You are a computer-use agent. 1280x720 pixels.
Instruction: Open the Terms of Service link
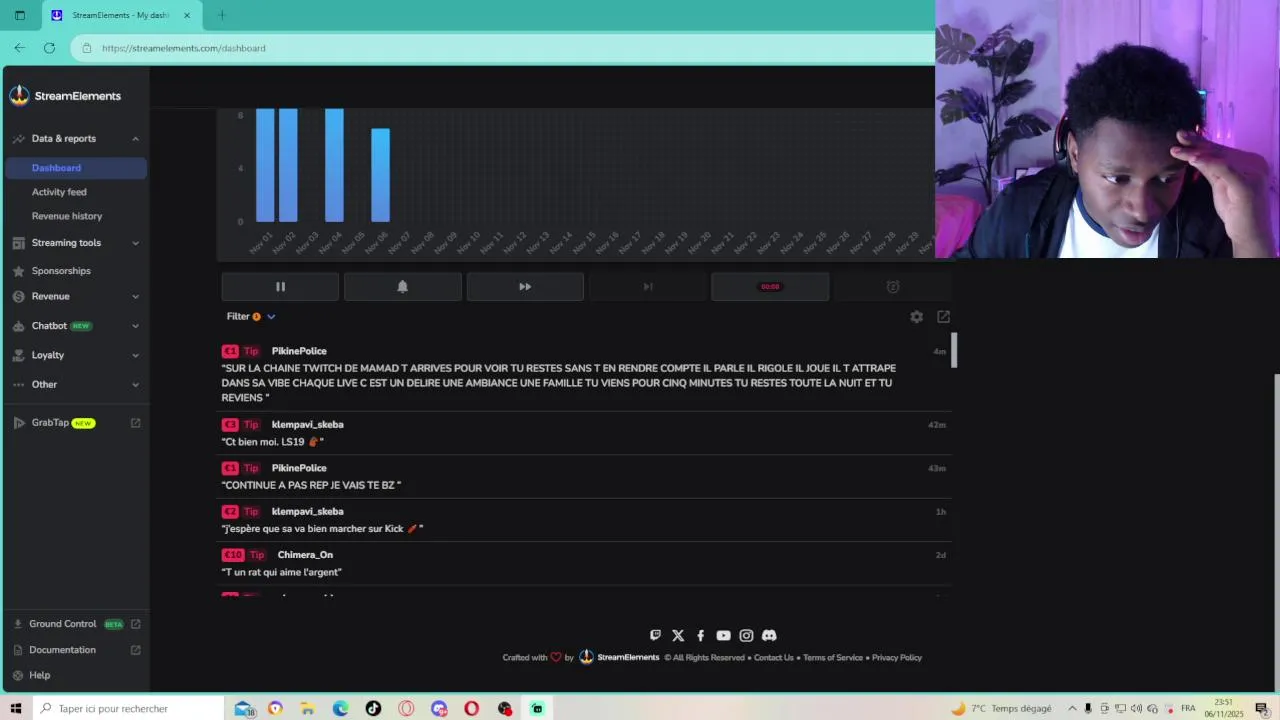833,658
